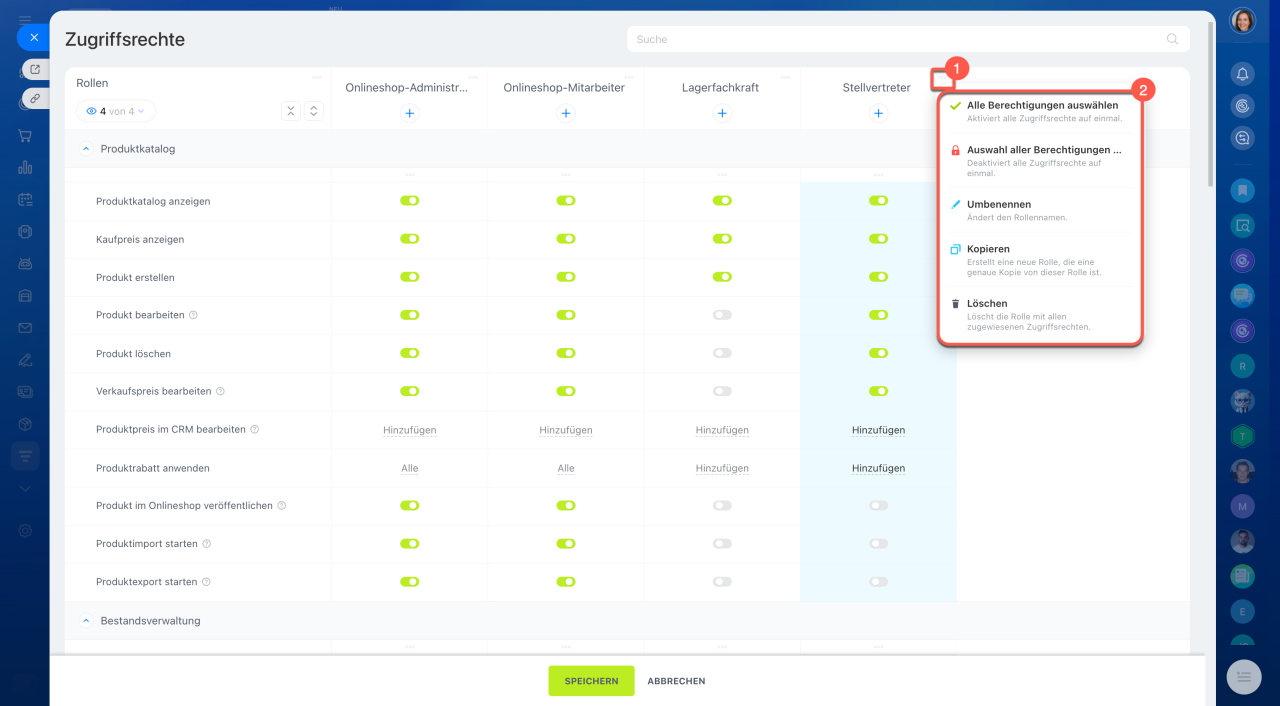This screenshot has height=706, width=1280.
Task: Click the Speichern button
Action: click(591, 681)
